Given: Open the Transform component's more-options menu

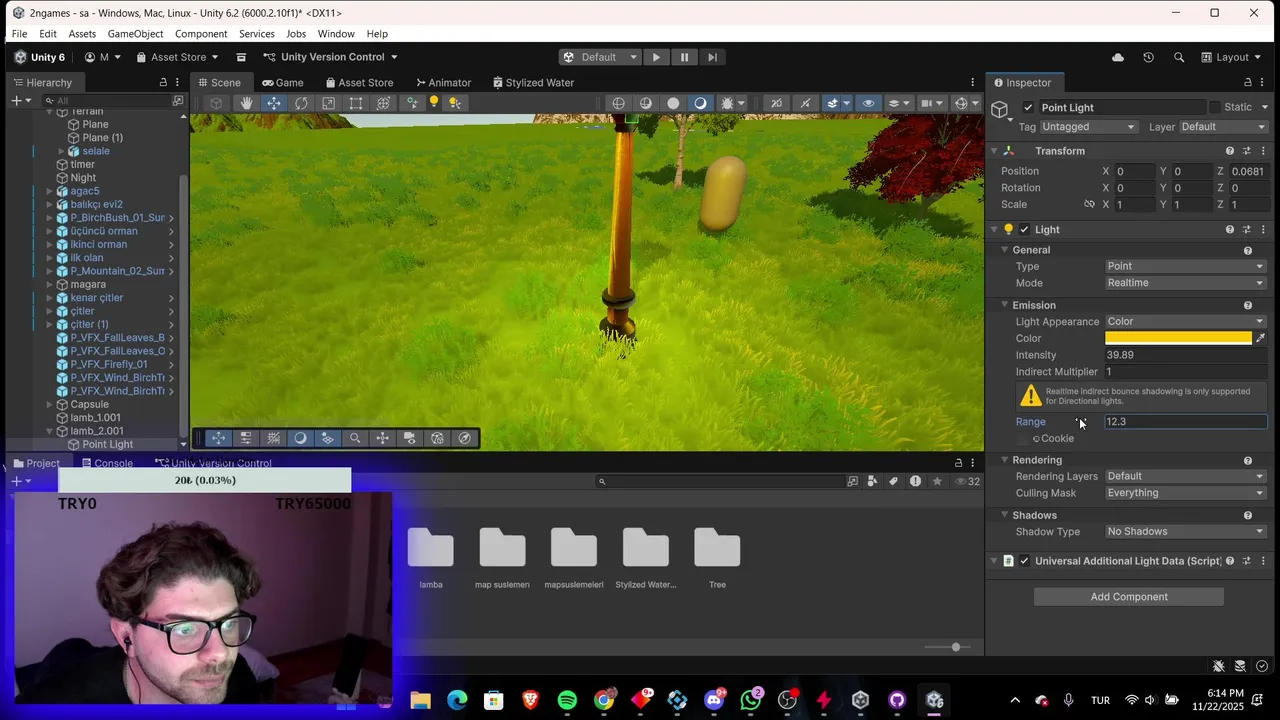Looking at the screenshot, I should click(1263, 151).
